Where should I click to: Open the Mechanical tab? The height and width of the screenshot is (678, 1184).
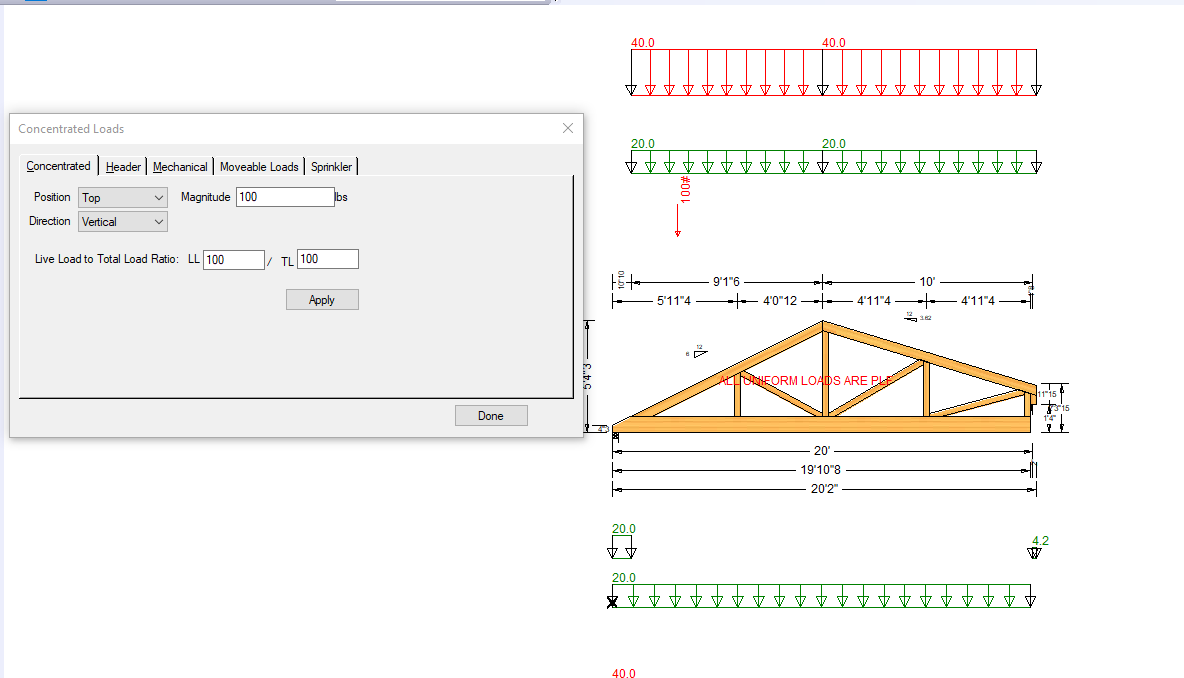pyautogui.click(x=180, y=167)
